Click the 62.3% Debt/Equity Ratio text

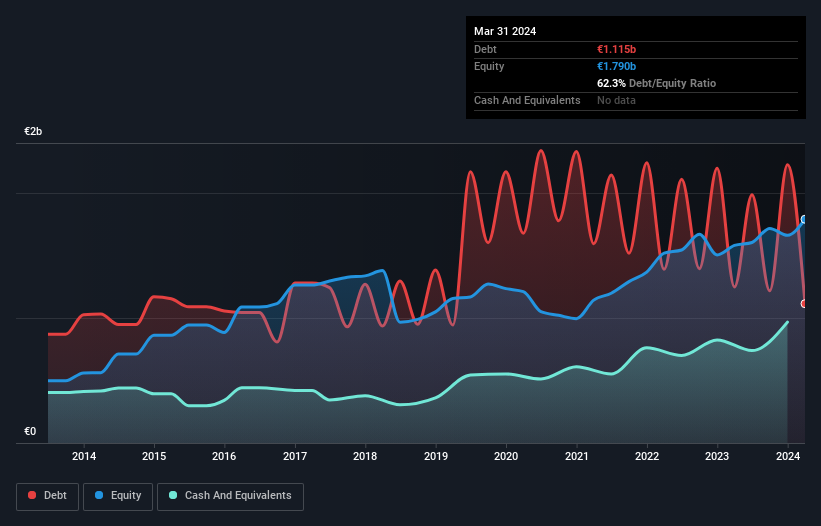pos(656,83)
